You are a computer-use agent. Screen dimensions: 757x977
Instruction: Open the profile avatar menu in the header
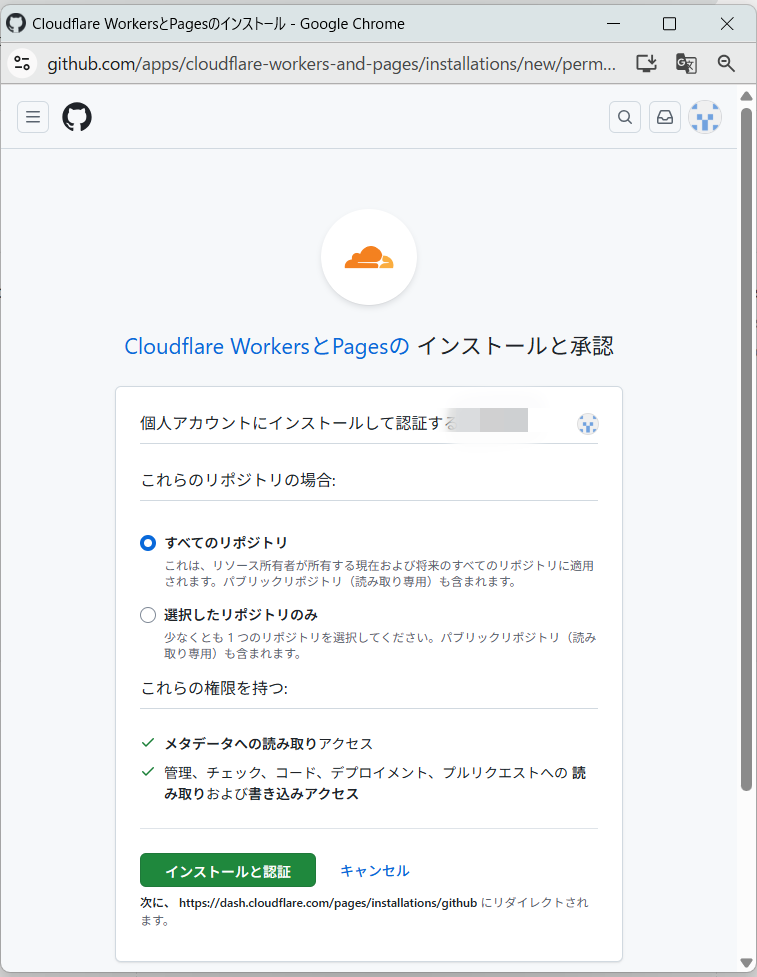point(705,117)
